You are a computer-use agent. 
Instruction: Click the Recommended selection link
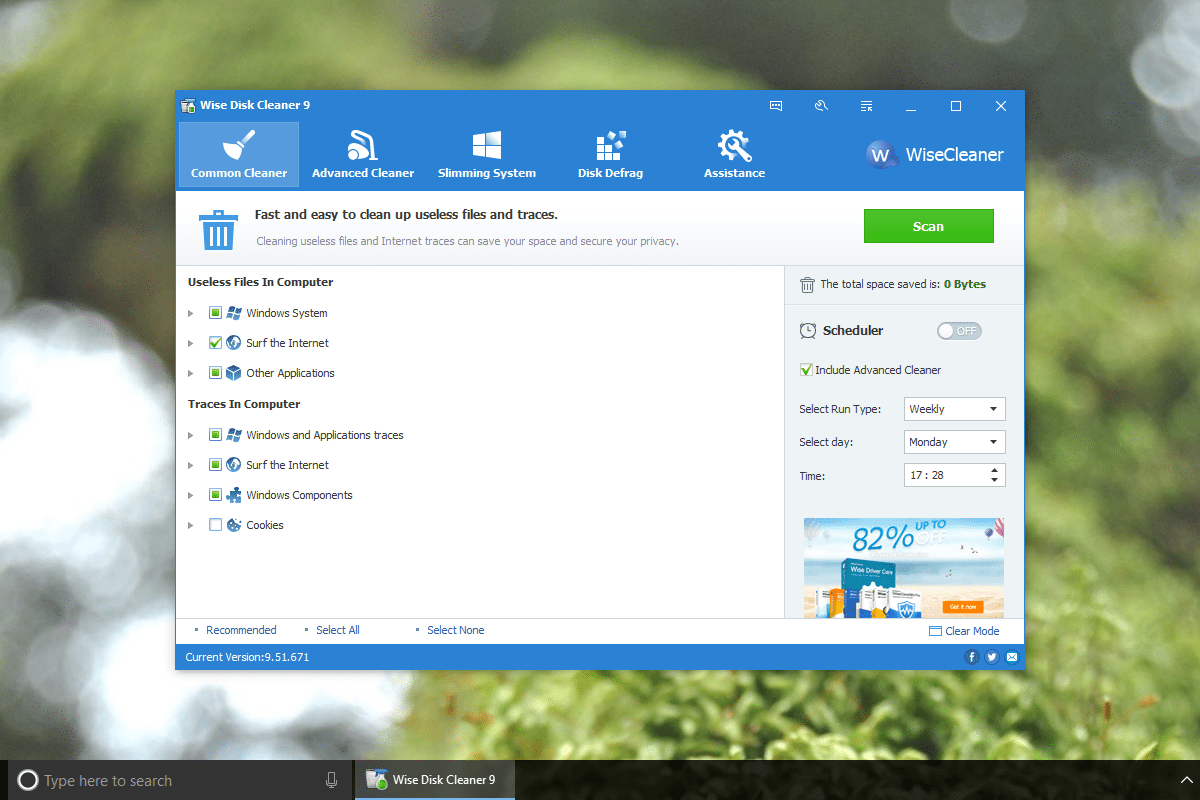[x=241, y=630]
